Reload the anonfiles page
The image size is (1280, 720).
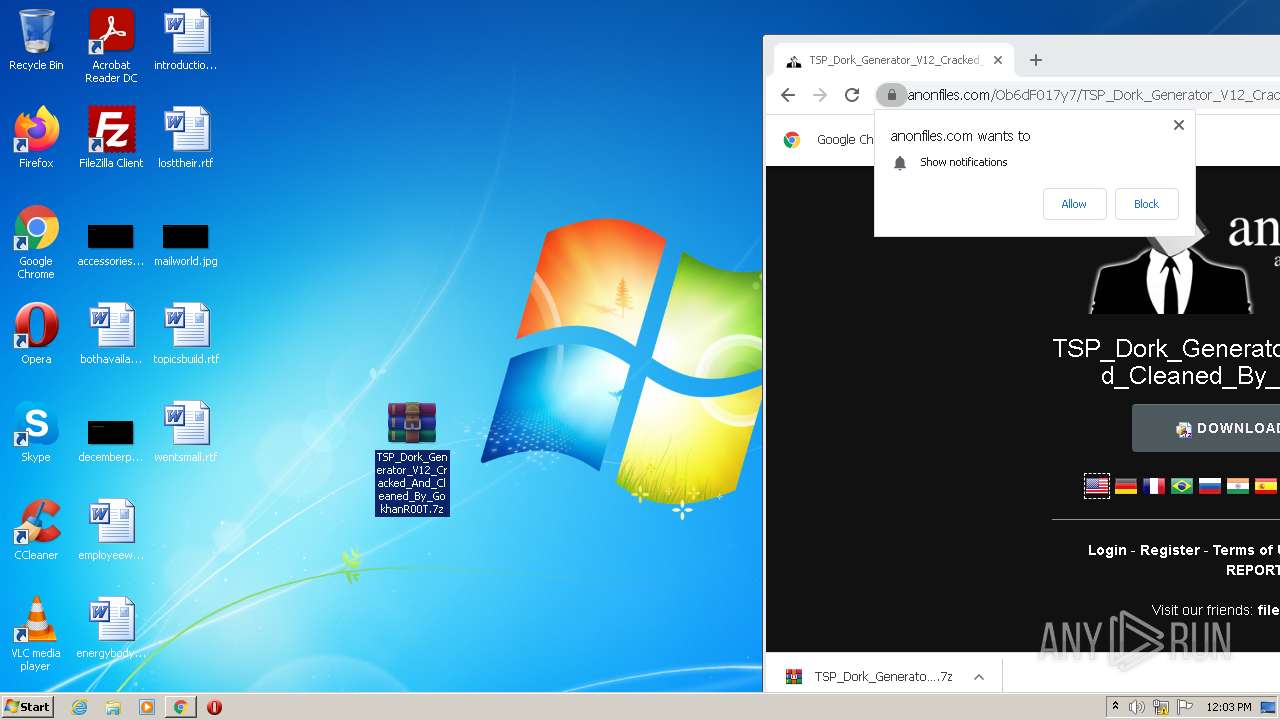852,95
